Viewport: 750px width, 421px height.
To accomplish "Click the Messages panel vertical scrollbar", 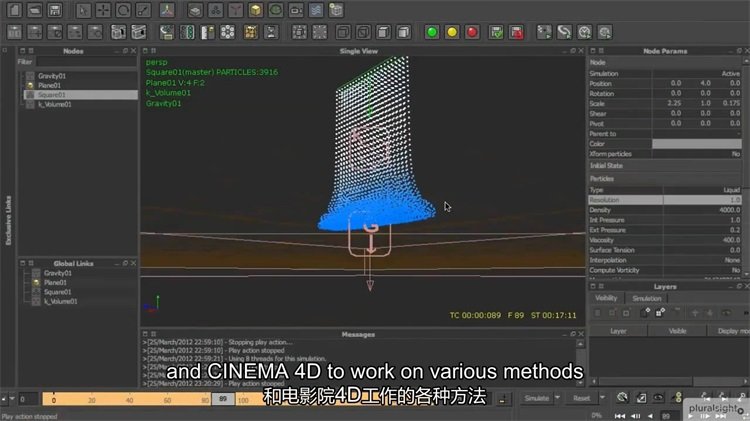I will pyautogui.click(x=580, y=364).
